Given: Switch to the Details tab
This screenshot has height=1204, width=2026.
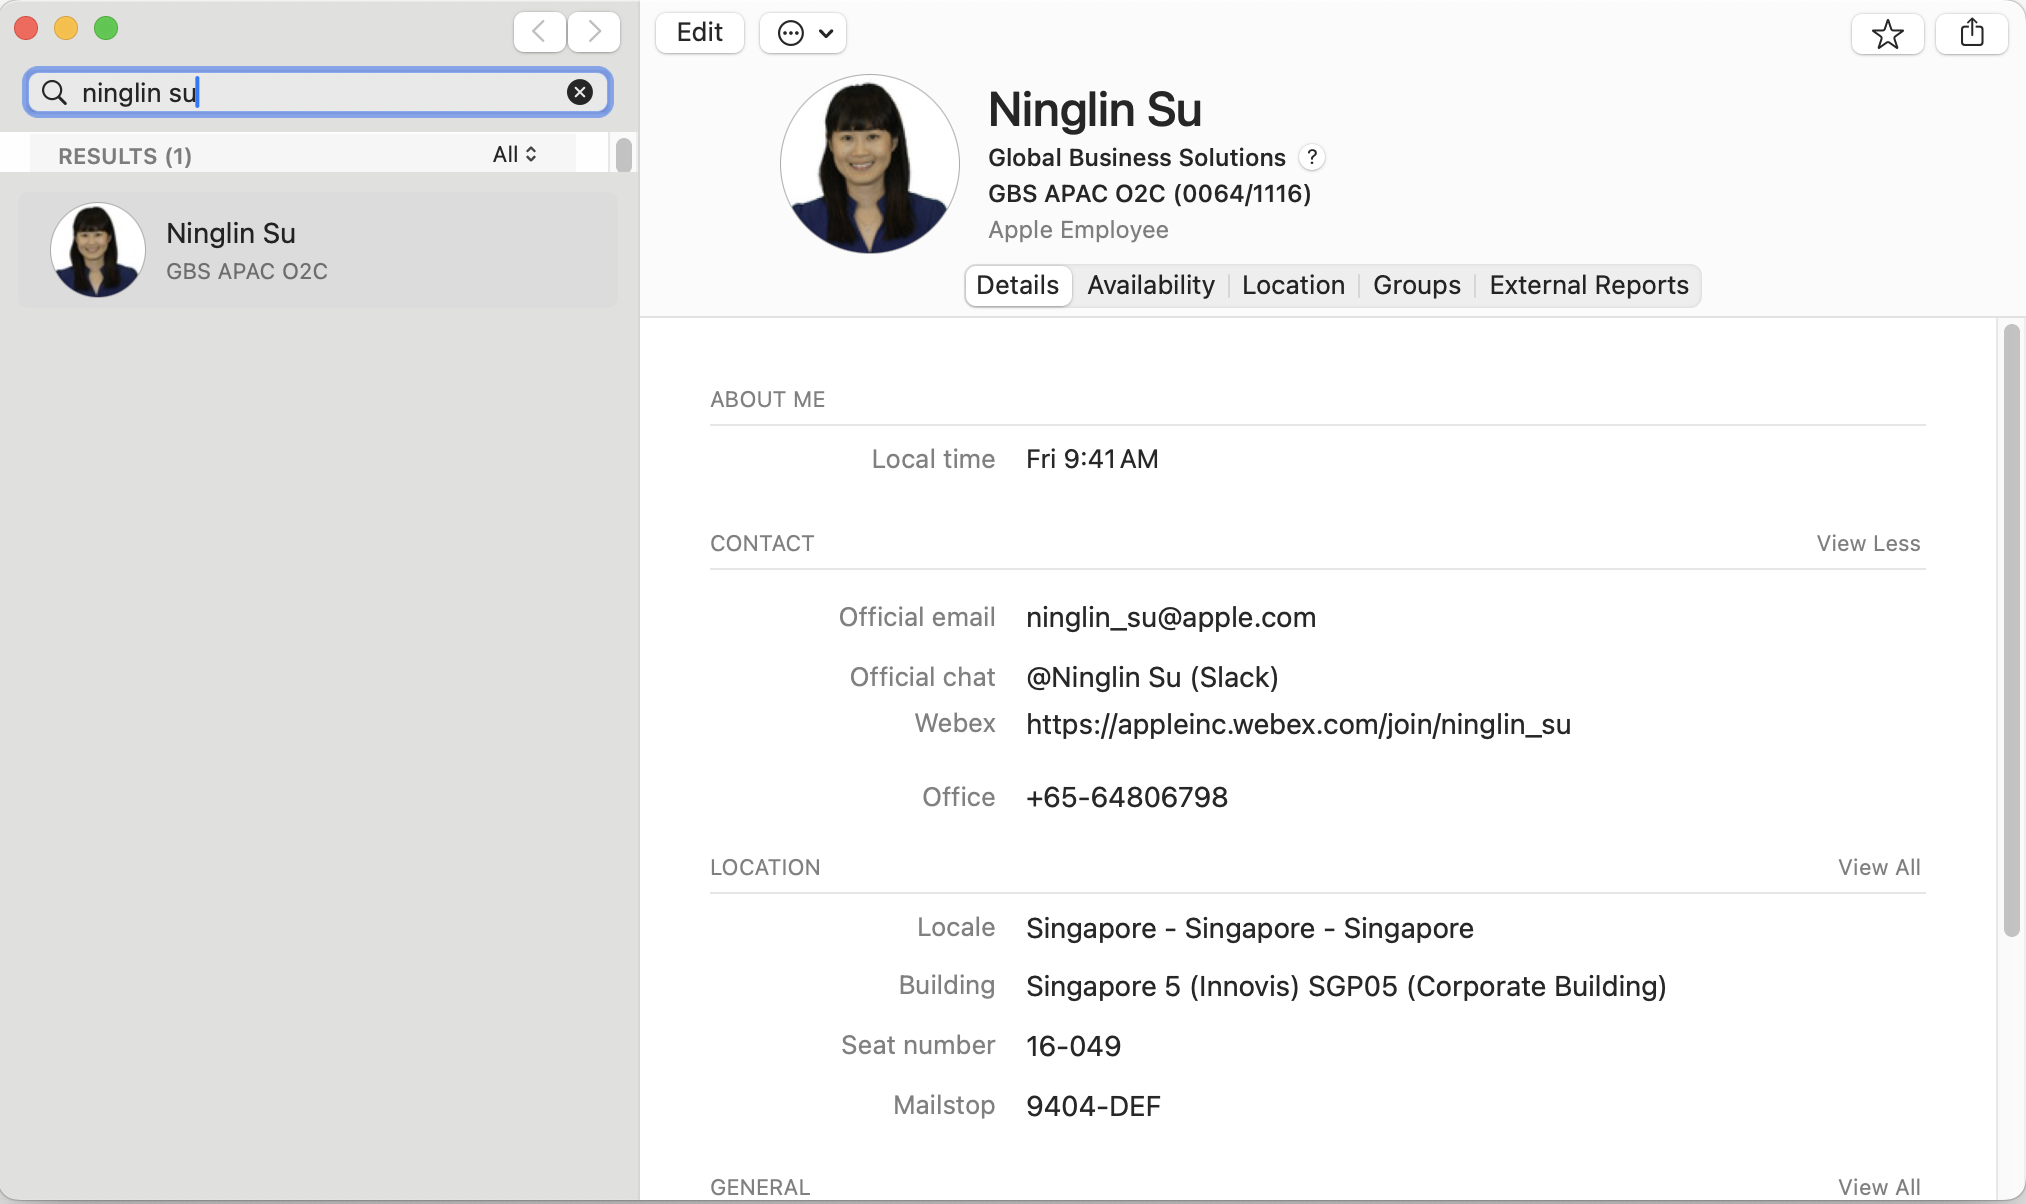Looking at the screenshot, I should coord(1018,285).
